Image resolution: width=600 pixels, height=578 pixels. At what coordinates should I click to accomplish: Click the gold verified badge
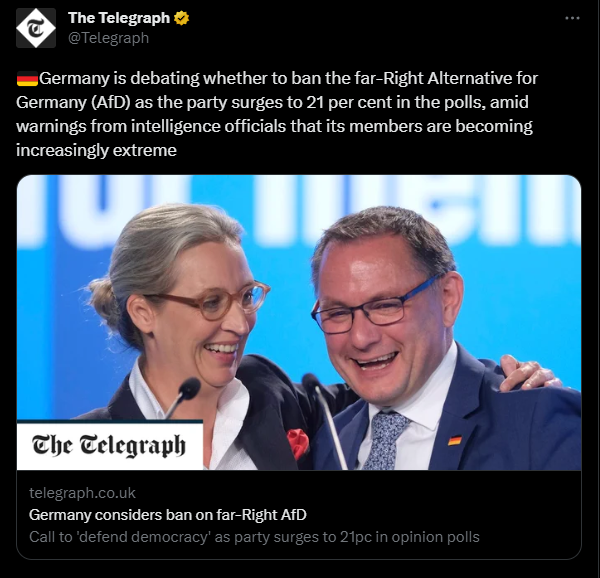181,18
